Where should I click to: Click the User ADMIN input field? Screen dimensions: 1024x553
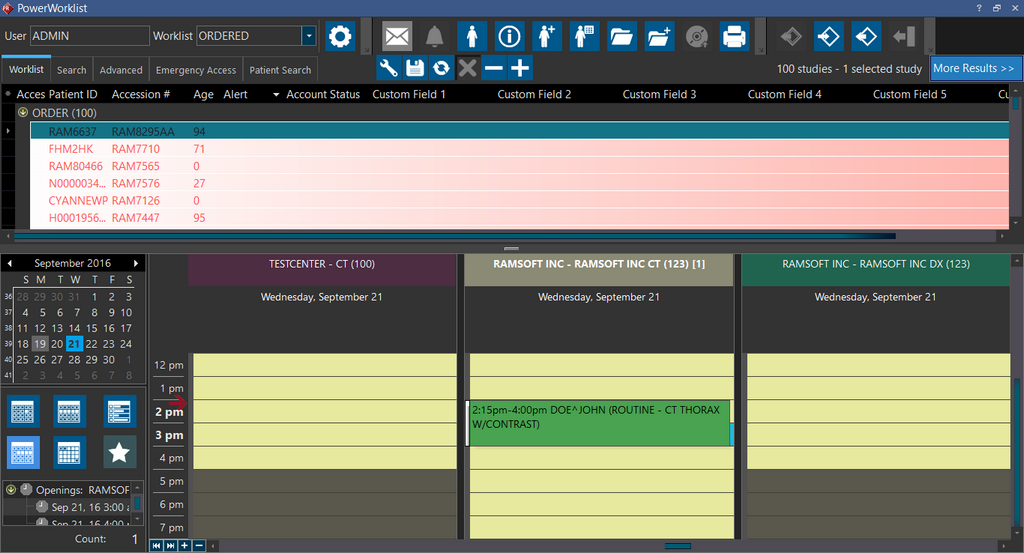coord(89,36)
